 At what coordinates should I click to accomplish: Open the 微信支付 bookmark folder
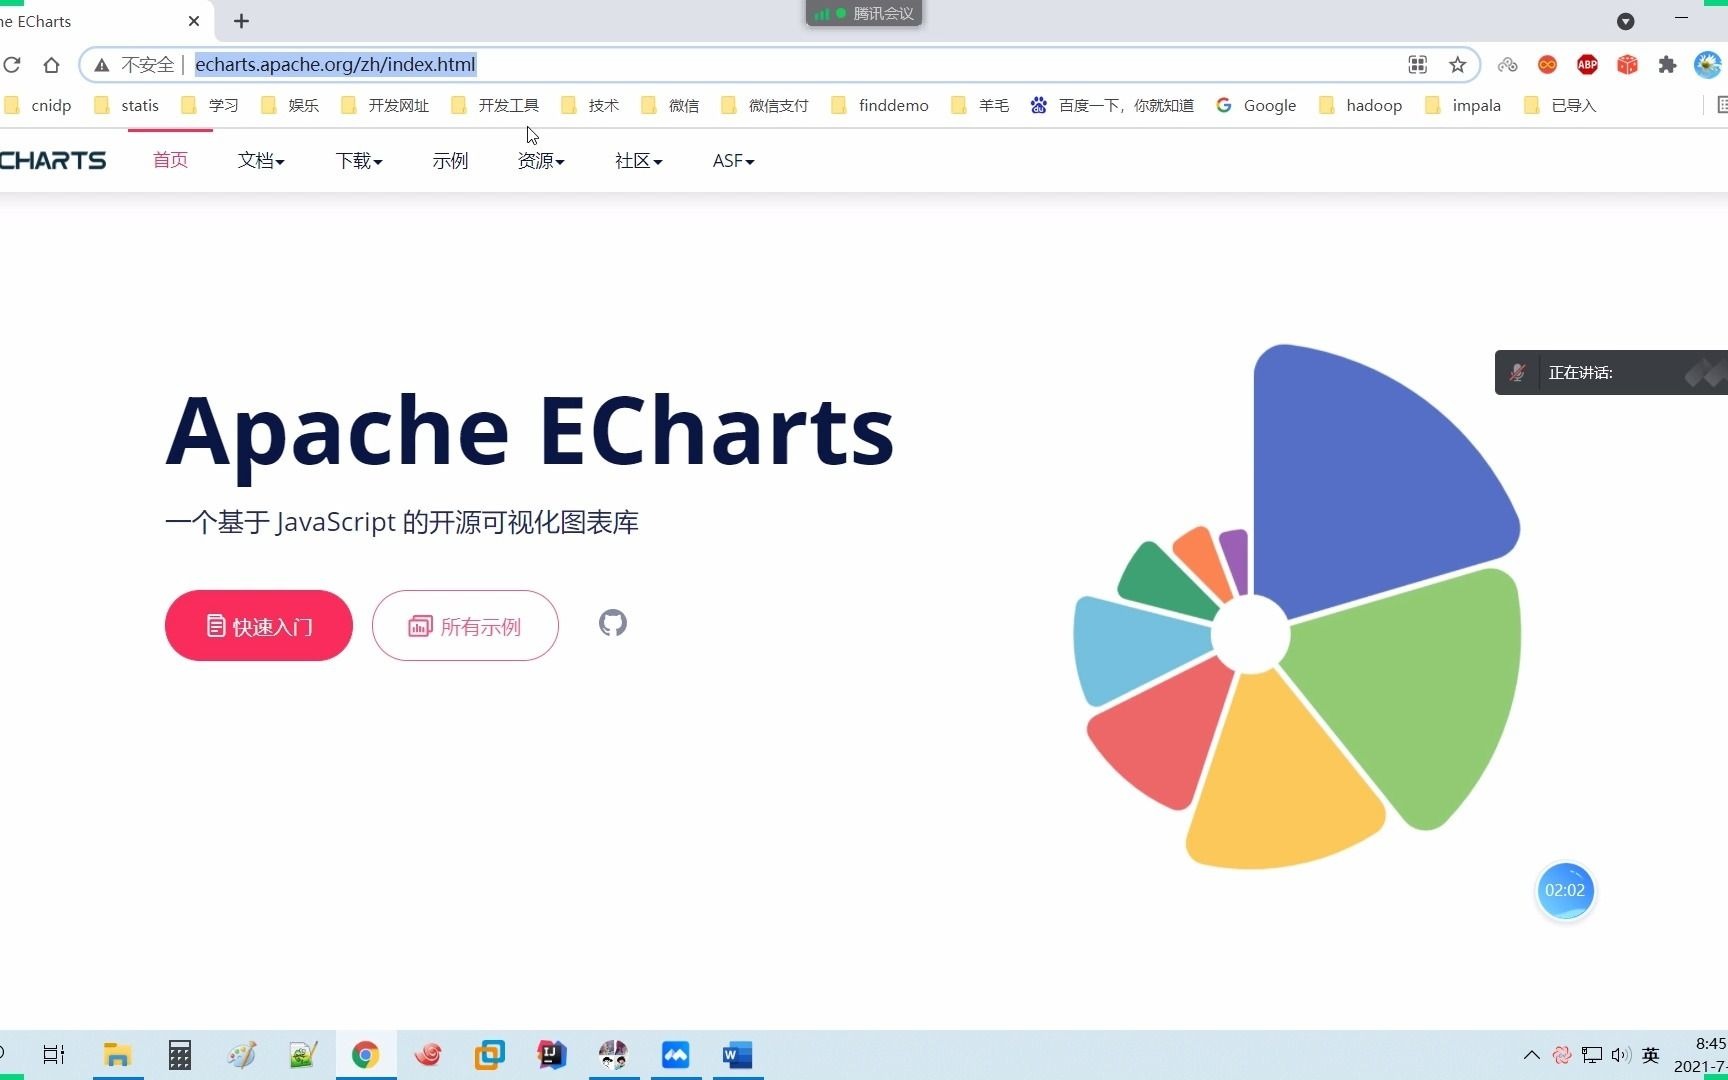[x=765, y=105]
